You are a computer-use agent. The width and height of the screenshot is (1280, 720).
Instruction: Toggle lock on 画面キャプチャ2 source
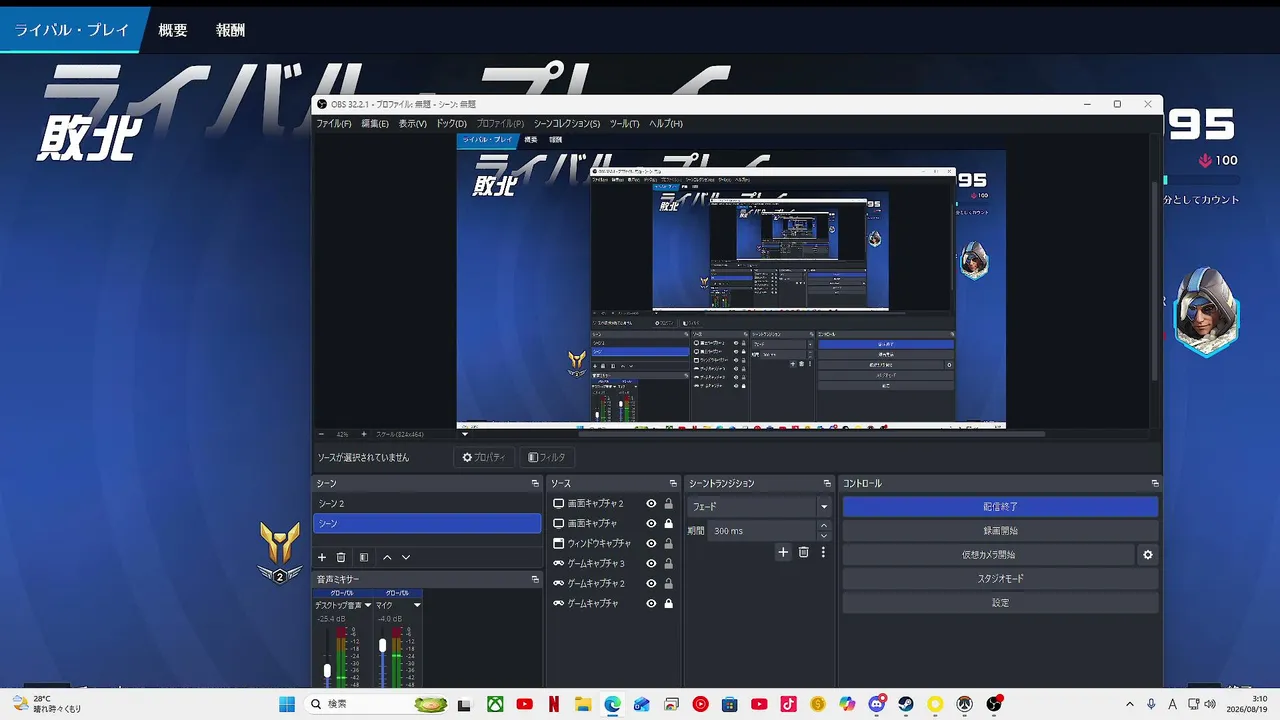pos(668,504)
